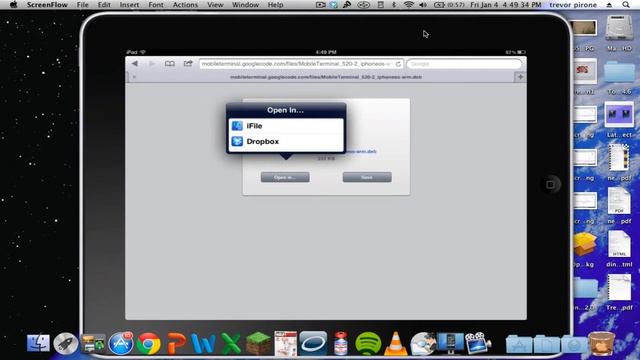Launch VLC traffic cone icon
This screenshot has height=360, width=640.
(x=396, y=343)
